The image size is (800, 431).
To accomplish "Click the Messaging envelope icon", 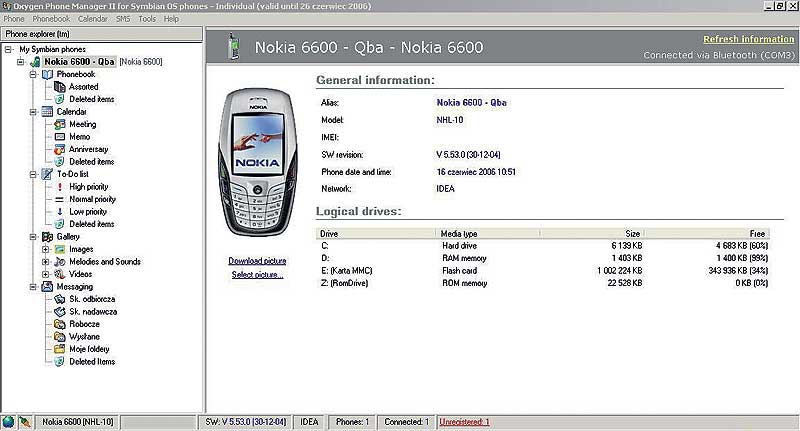I will point(47,287).
